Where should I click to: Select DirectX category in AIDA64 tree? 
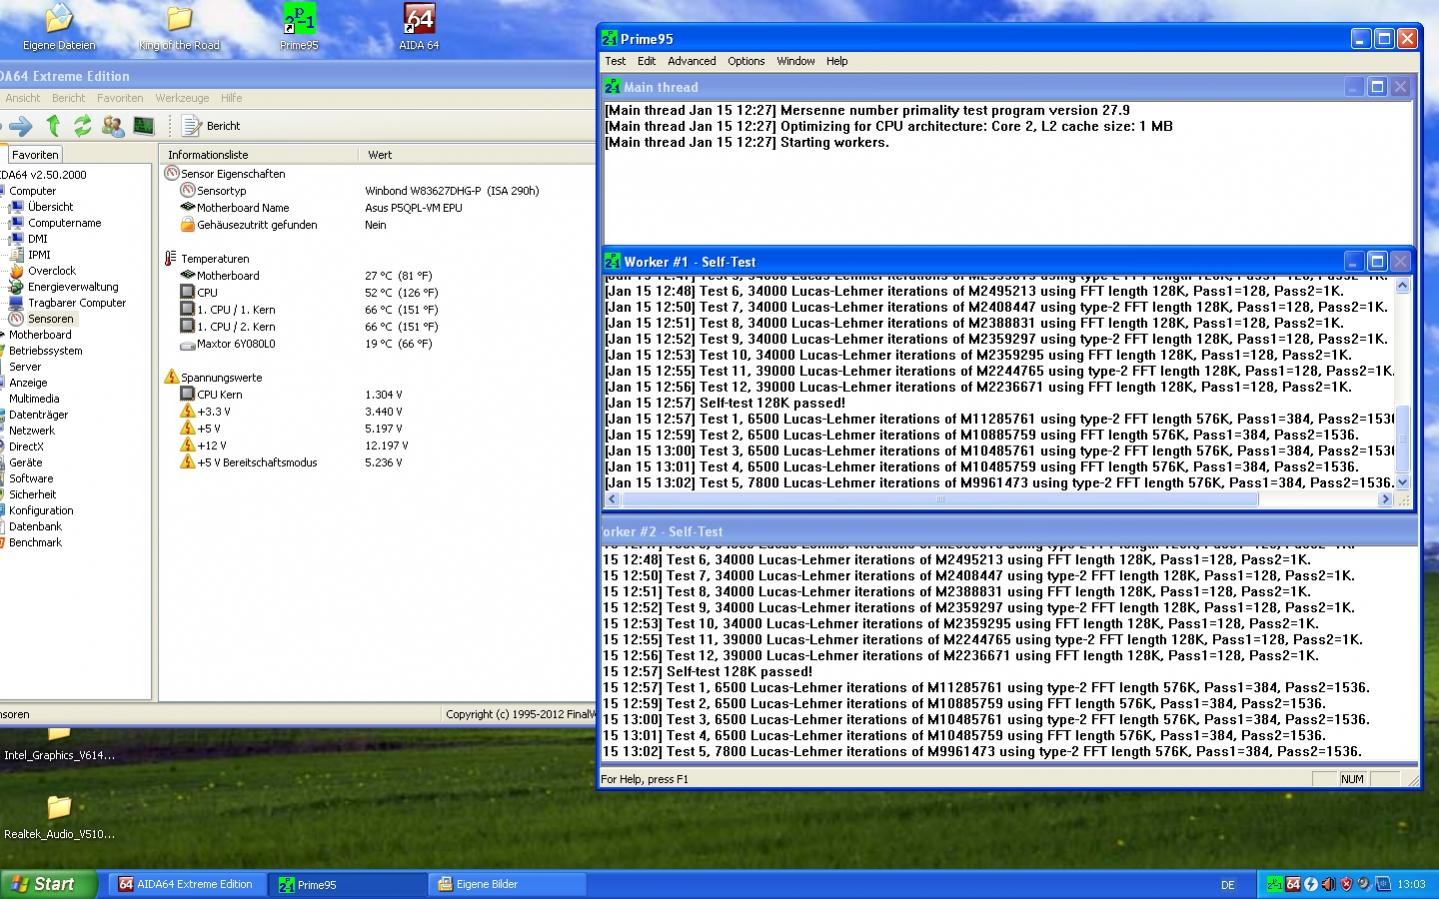click(26, 447)
